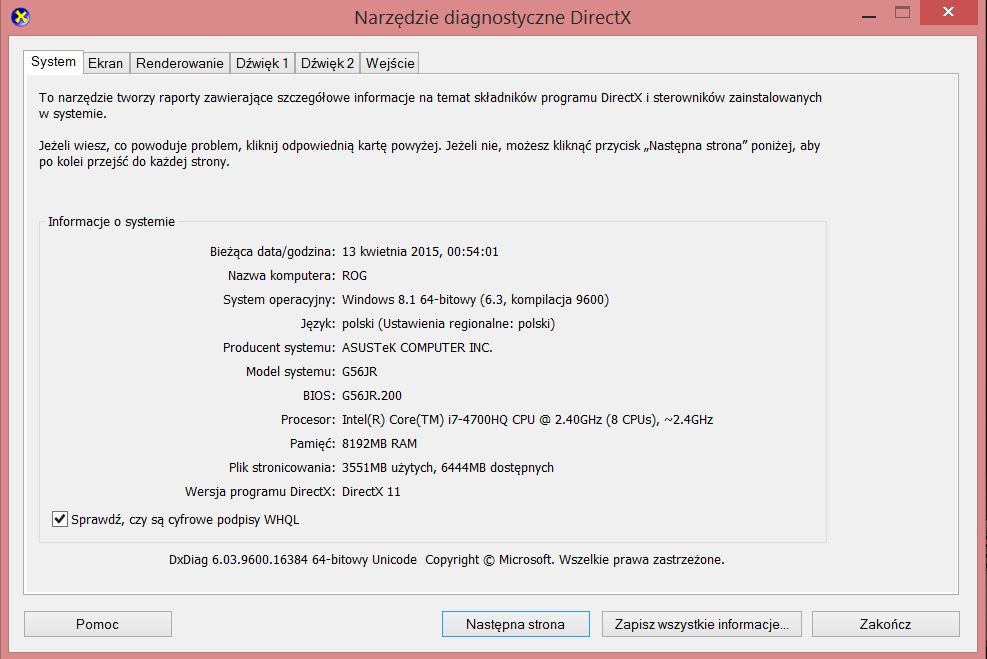Image resolution: width=987 pixels, height=659 pixels.
Task: Click the 'Model systemu:' label
Action: [x=290, y=371]
